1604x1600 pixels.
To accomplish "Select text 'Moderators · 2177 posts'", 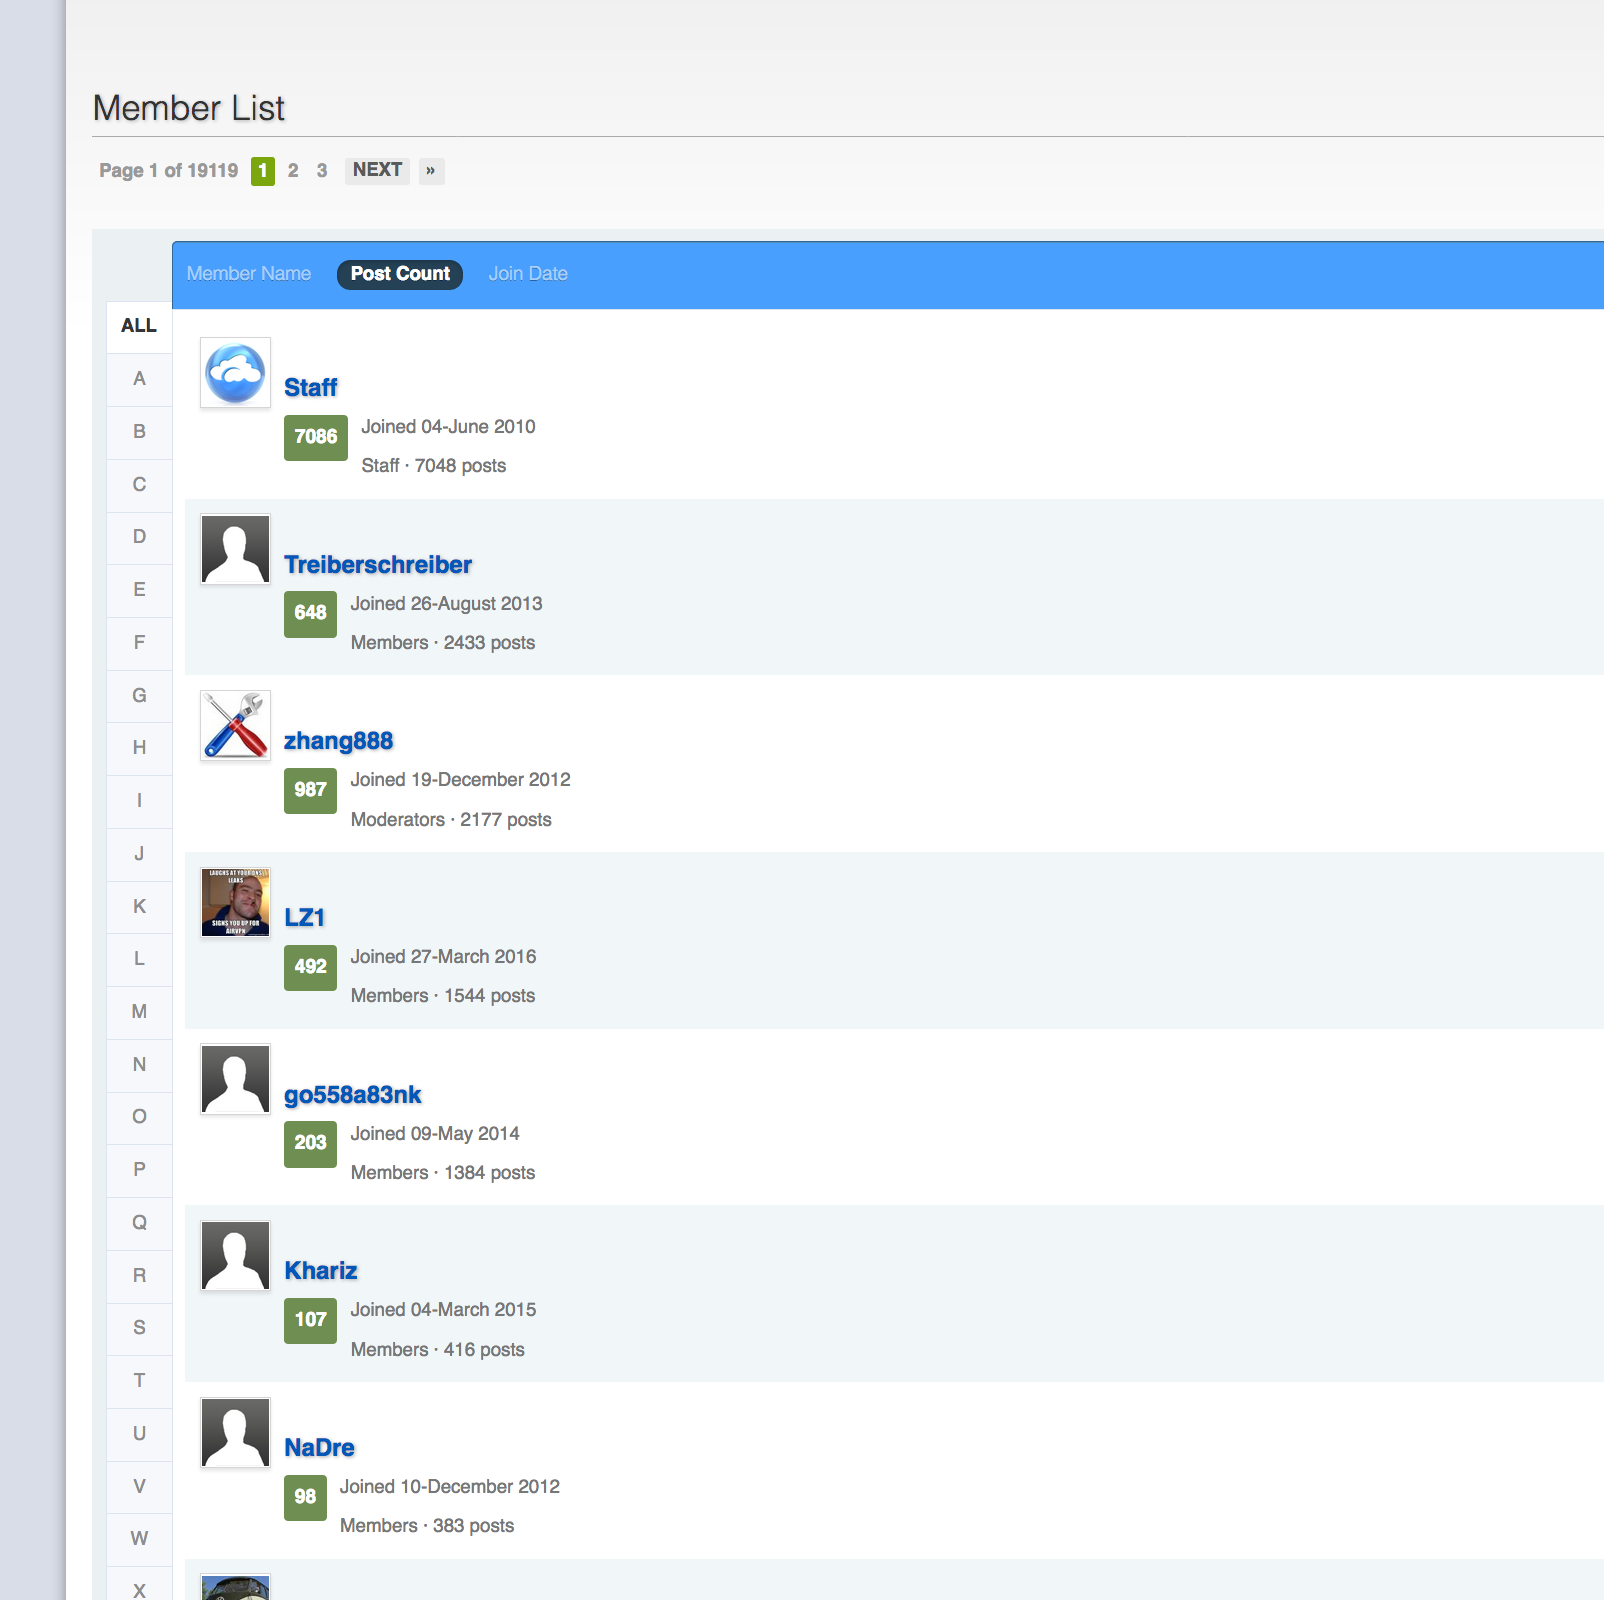I will (451, 820).
